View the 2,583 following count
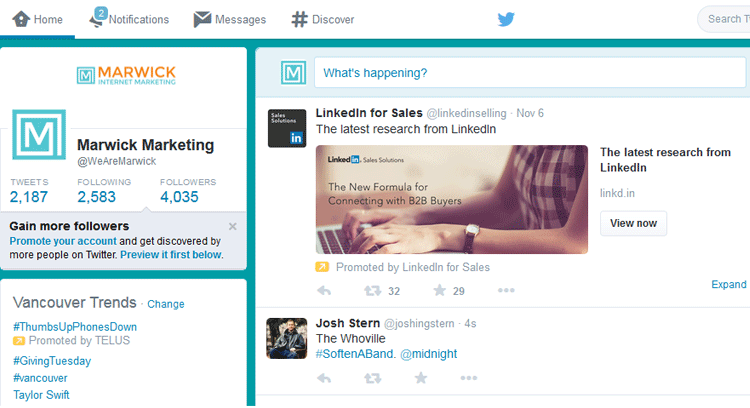This screenshot has height=408, width=750. click(x=104, y=190)
